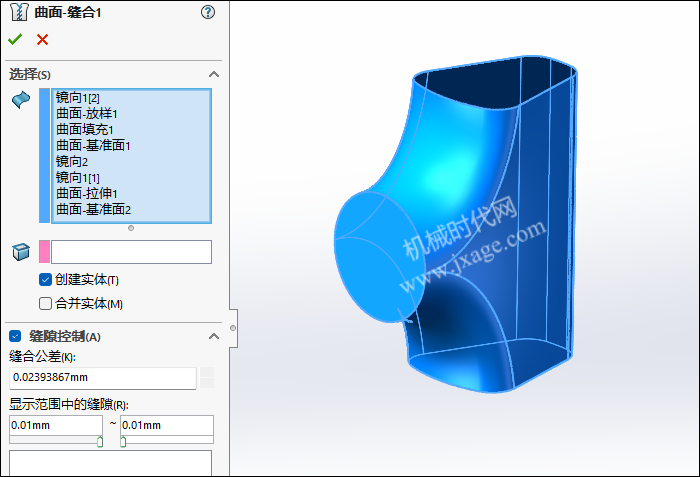The image size is (700, 477).
Task: Enable the 合并实体 checkbox
Action: 45,304
